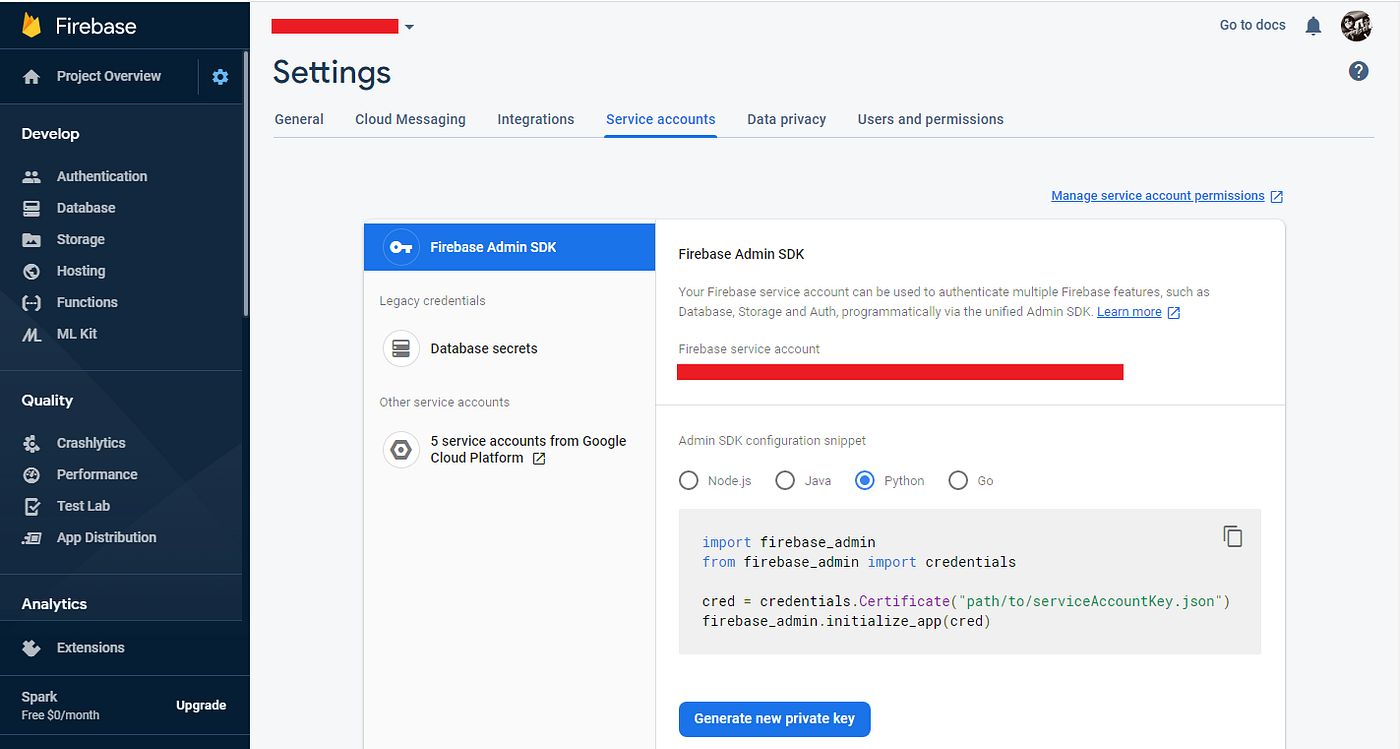
Task: Select Database secrets under Legacy credentials
Action: point(483,348)
